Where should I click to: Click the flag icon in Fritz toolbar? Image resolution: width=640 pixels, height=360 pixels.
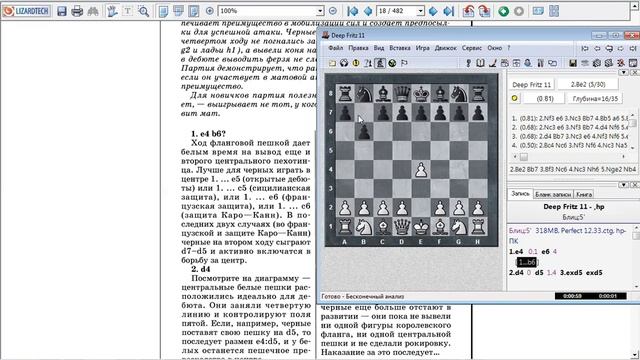point(404,63)
